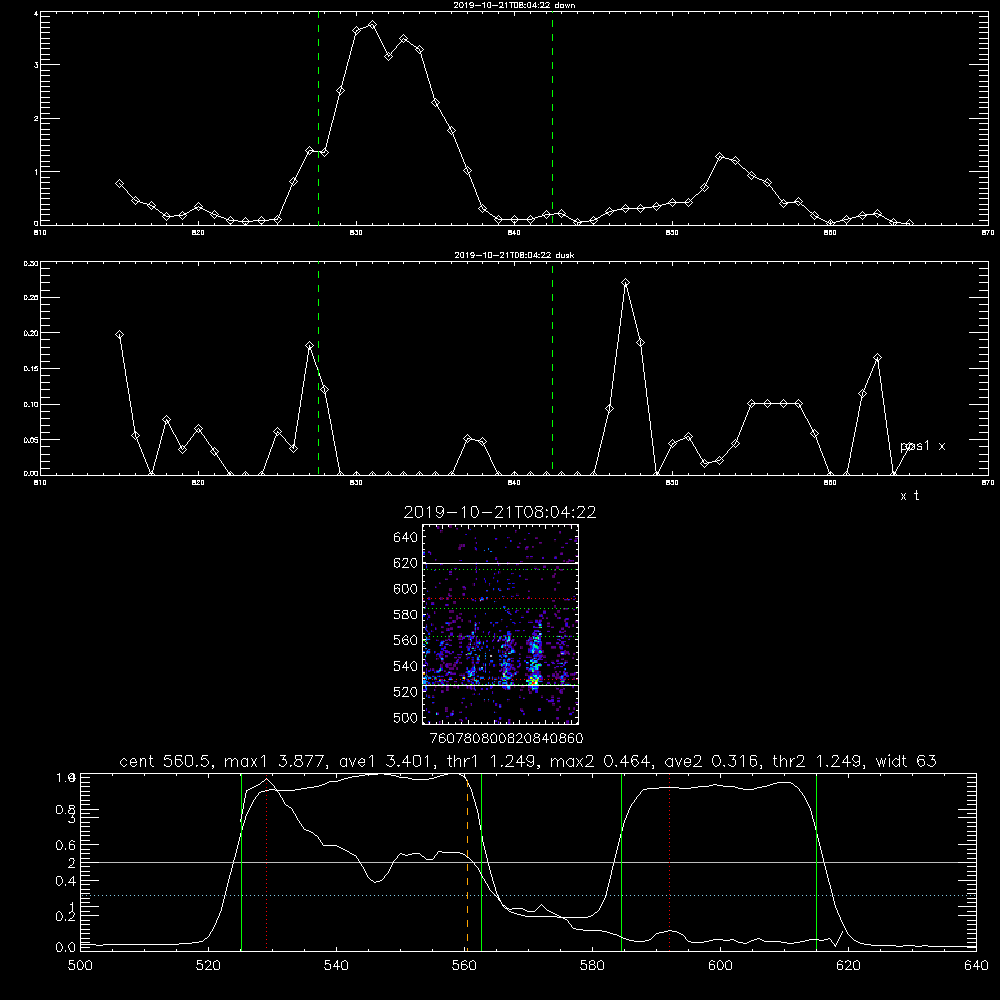Image resolution: width=1000 pixels, height=1000 pixels.
Task: Click the "500" y-axis label beside spectrogram
Action: [406, 717]
